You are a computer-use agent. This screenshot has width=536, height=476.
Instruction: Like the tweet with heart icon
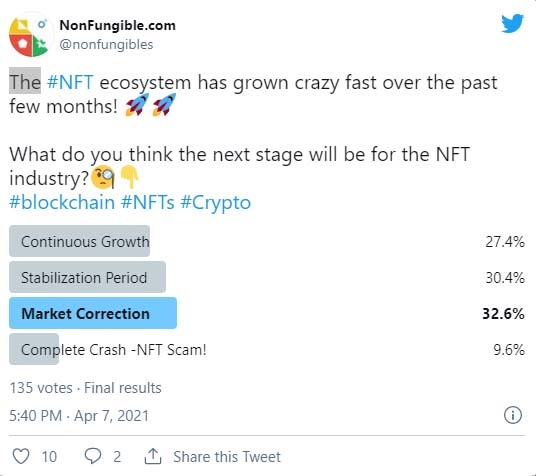click(21, 456)
